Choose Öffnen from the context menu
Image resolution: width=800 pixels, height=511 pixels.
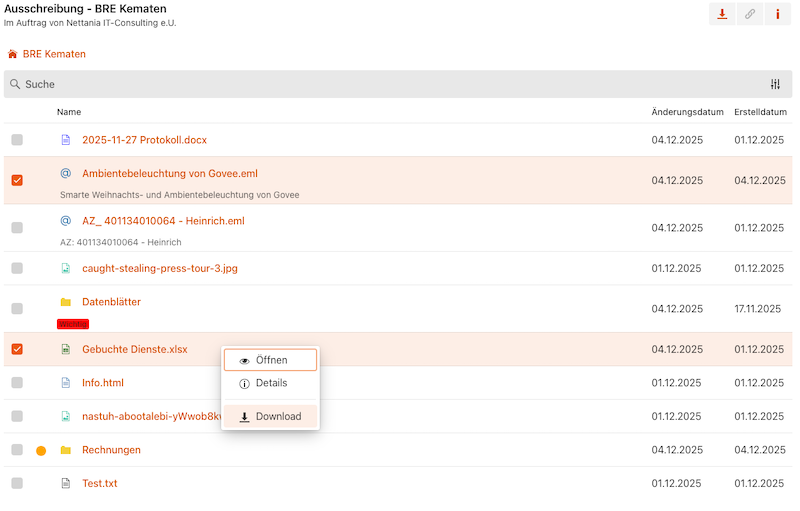[x=270, y=360]
